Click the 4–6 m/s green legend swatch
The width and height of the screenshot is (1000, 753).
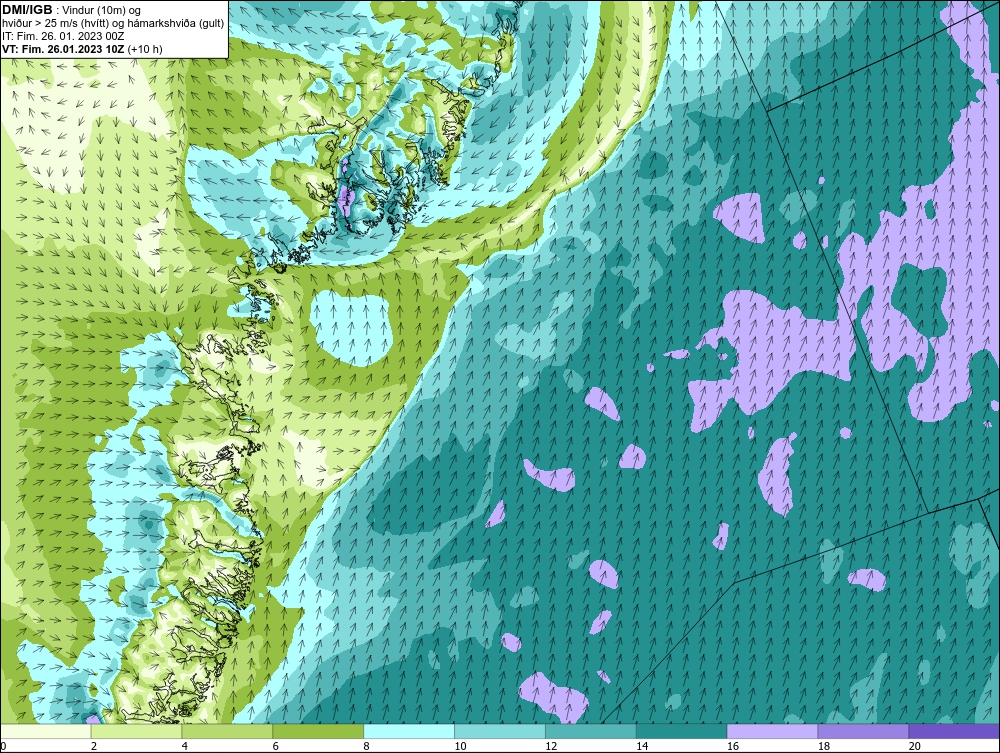[x=227, y=731]
